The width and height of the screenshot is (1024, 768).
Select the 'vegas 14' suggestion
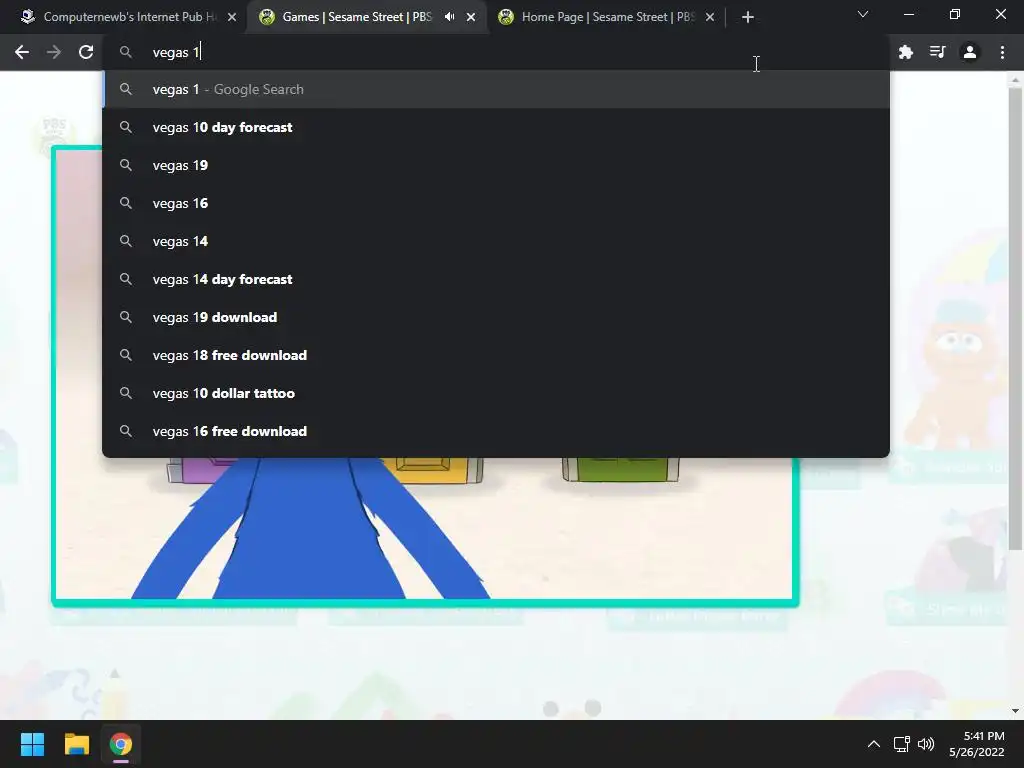(496, 241)
